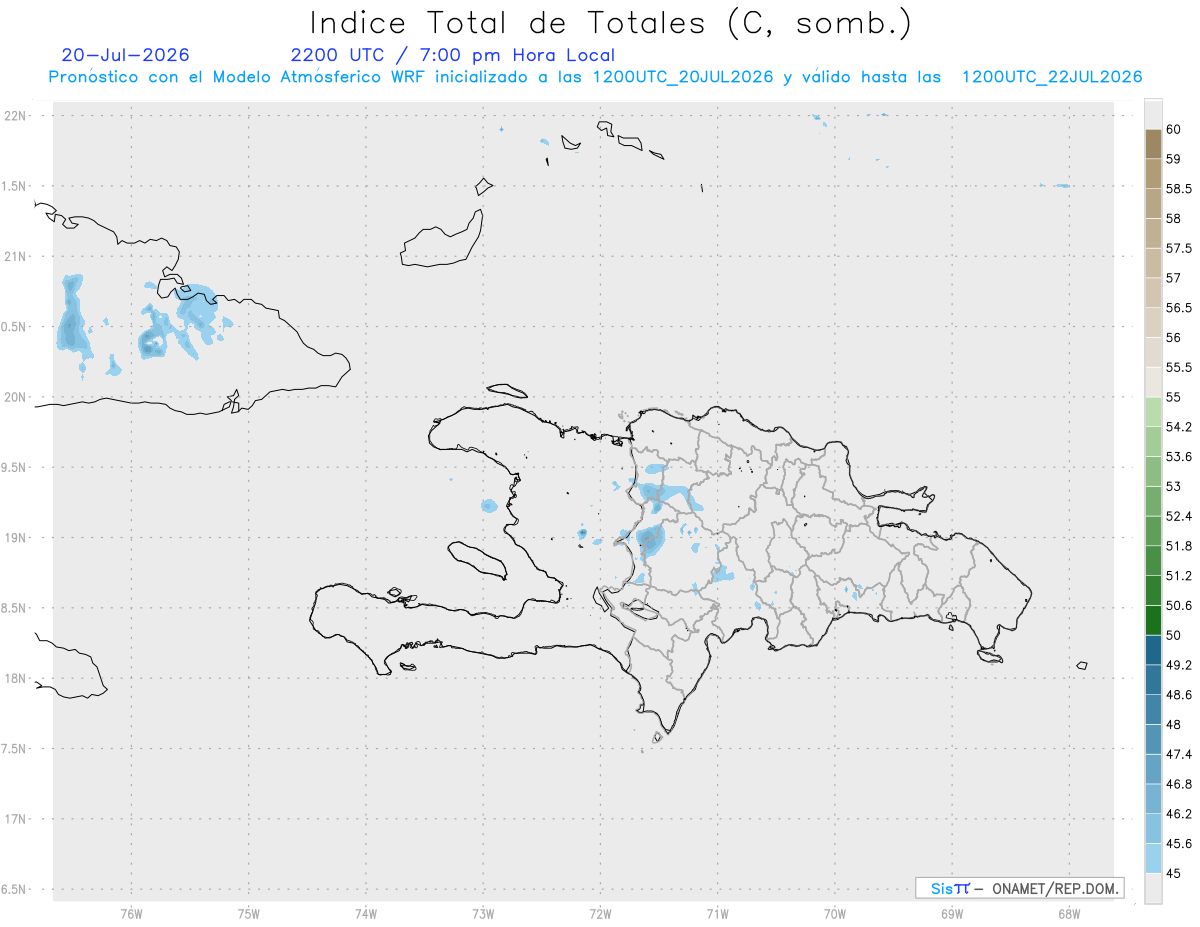The height and width of the screenshot is (927, 1200).
Task: Click the colorbar label "46.8"
Action: pyautogui.click(x=1178, y=784)
